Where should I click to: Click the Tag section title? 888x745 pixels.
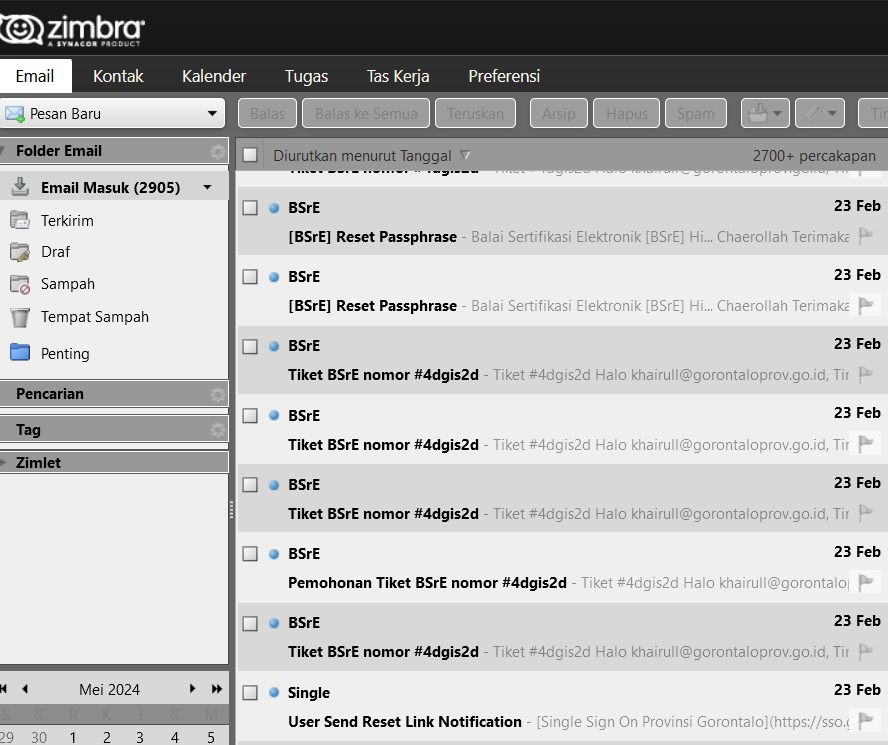point(28,430)
